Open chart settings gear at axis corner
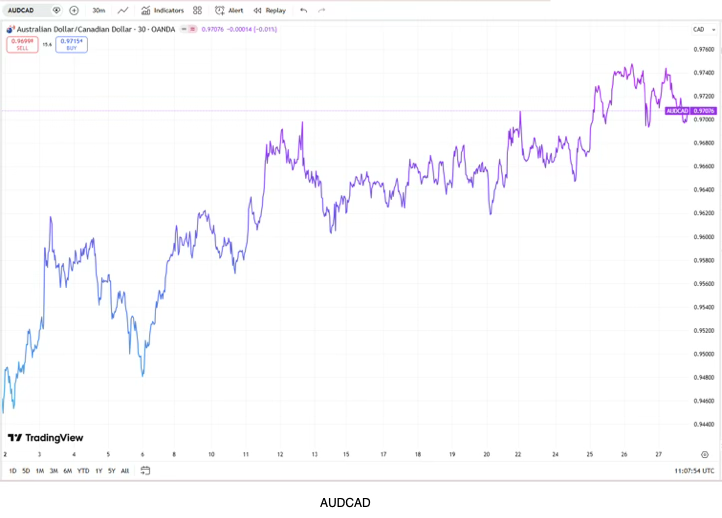This screenshot has width=722, height=518. click(x=704, y=454)
